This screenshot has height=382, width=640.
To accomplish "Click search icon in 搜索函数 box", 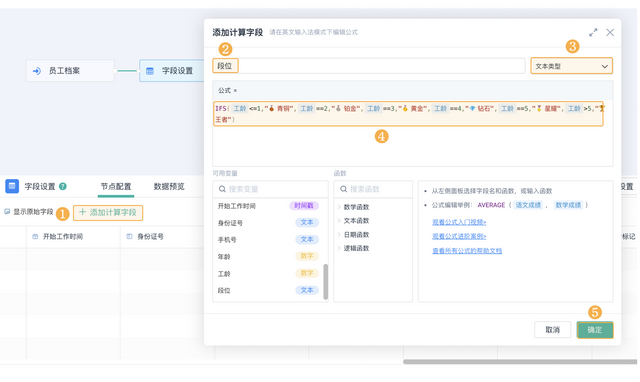I will (343, 189).
